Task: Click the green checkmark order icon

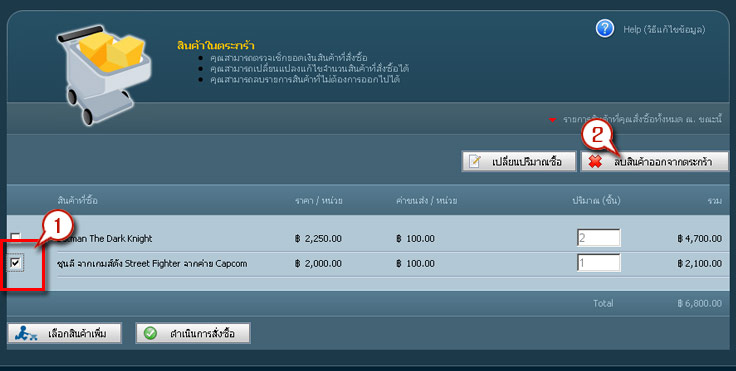Action: tap(150, 333)
